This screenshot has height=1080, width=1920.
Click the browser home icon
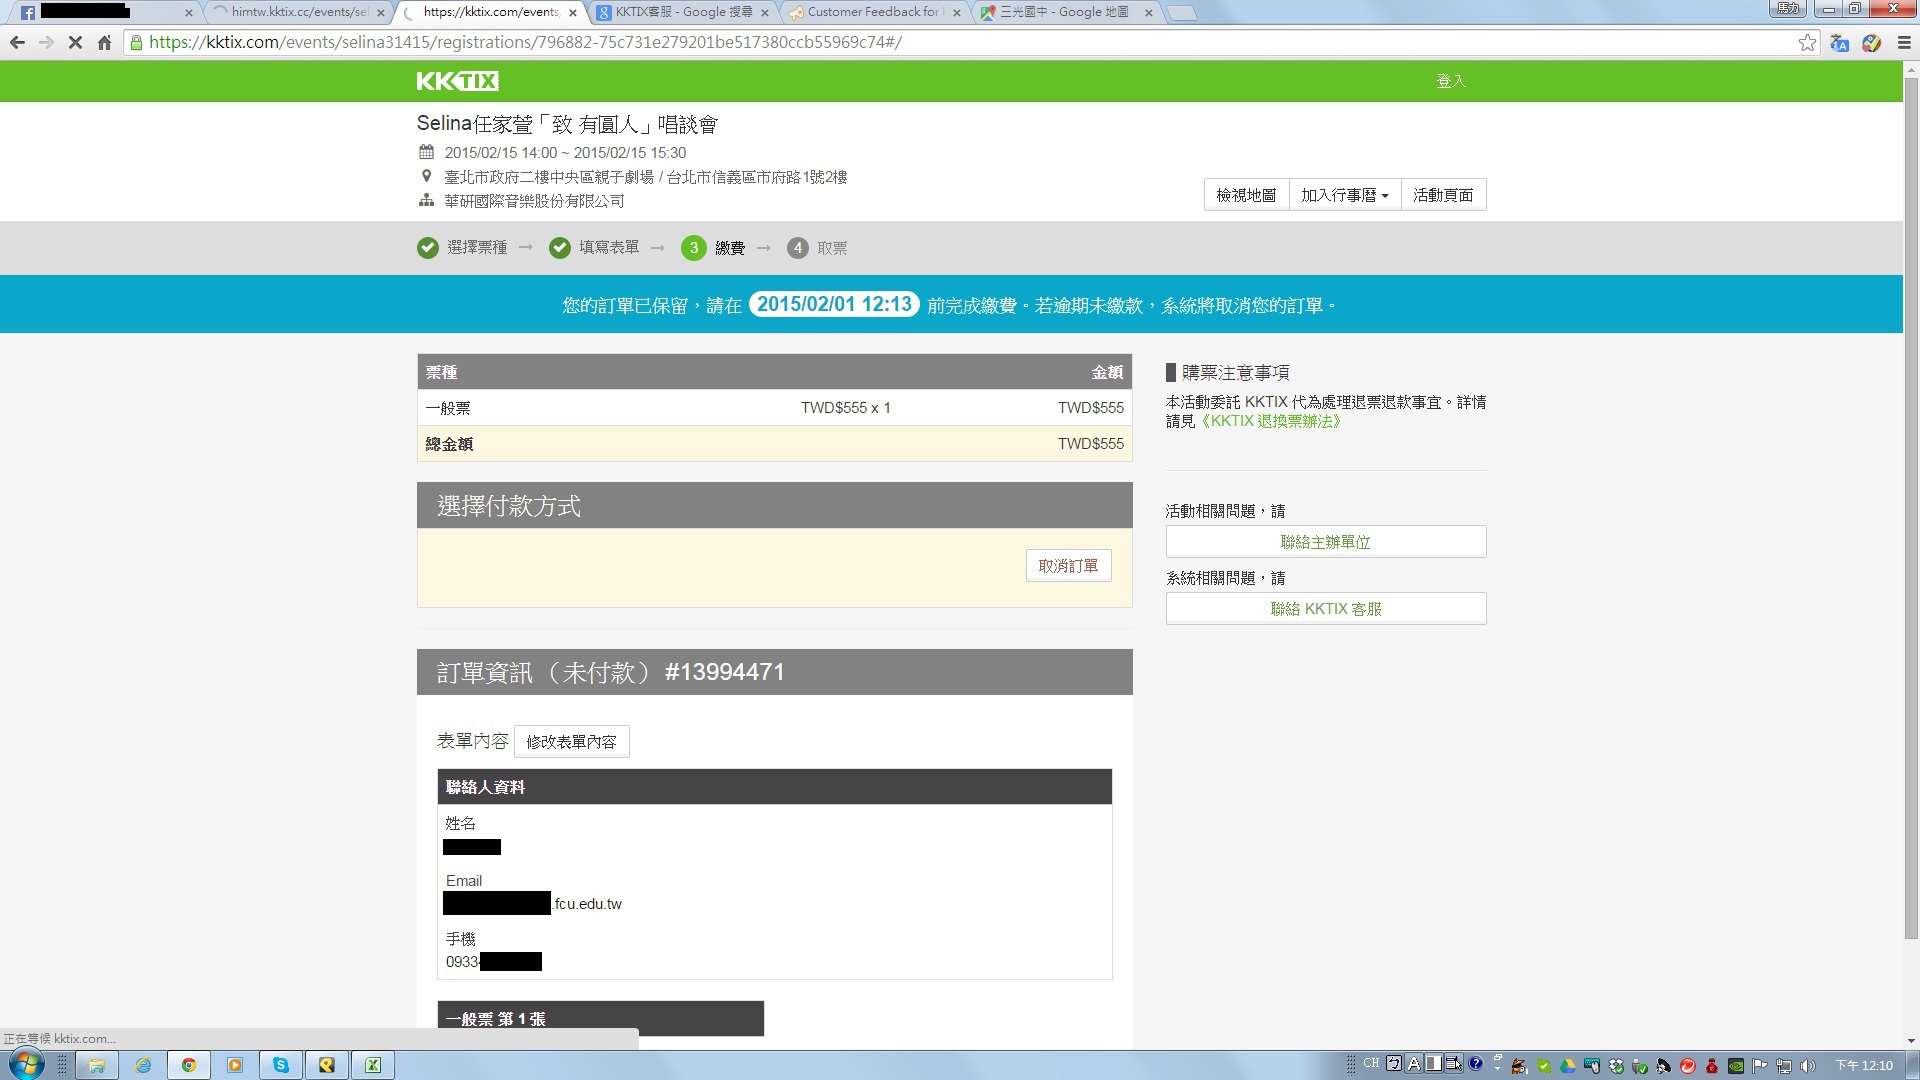point(104,42)
